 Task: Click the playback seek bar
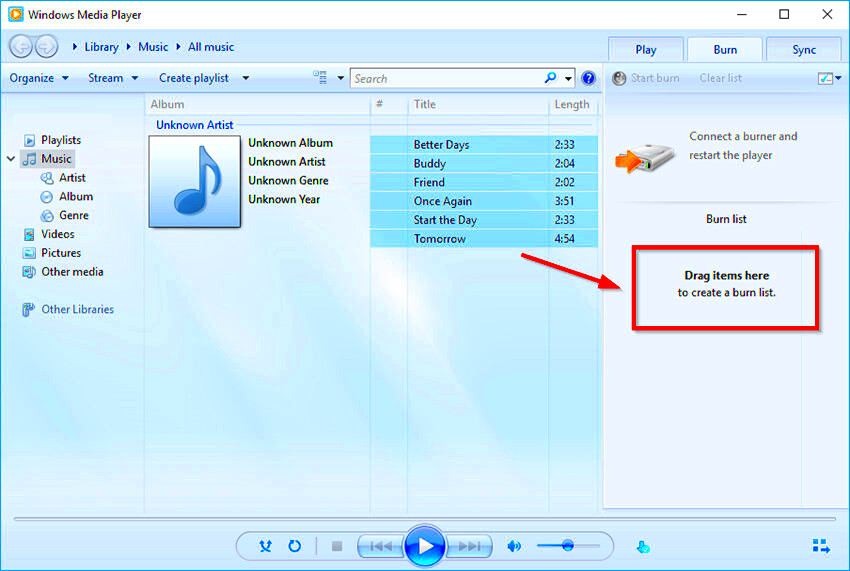click(x=424, y=519)
